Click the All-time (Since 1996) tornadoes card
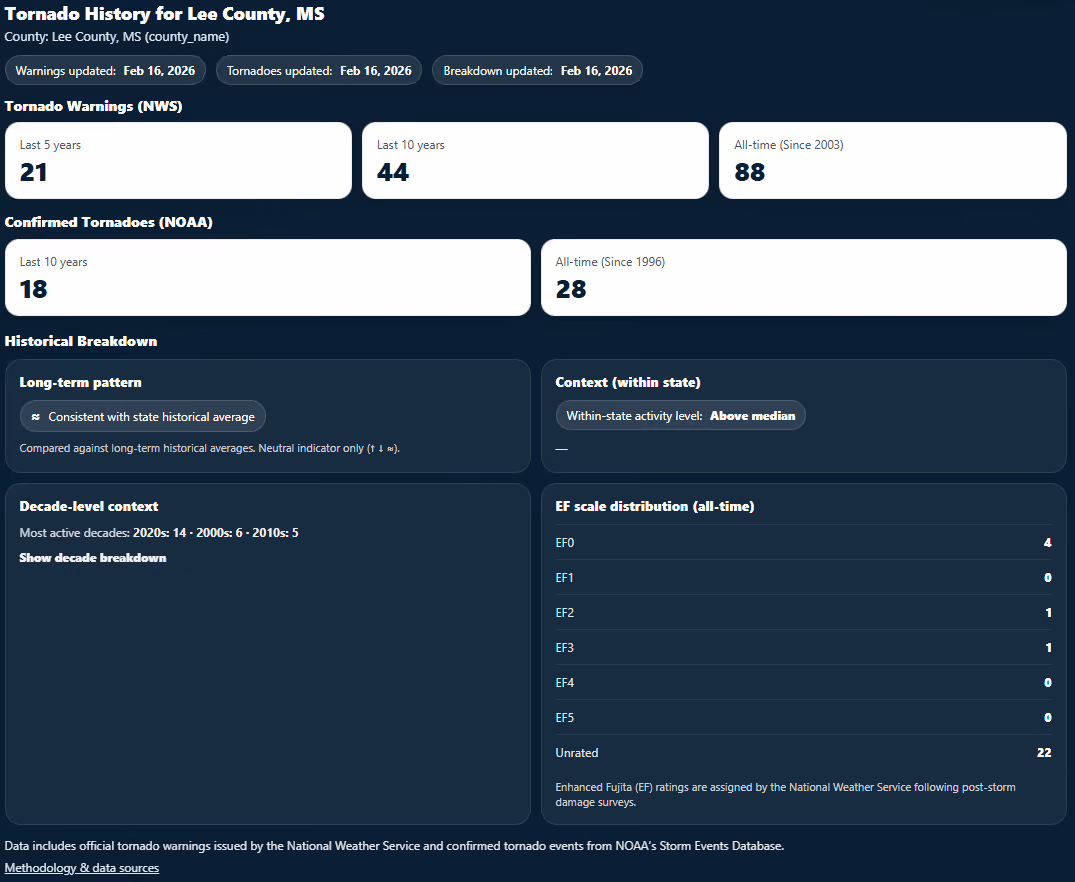The height and width of the screenshot is (882, 1075). (804, 278)
